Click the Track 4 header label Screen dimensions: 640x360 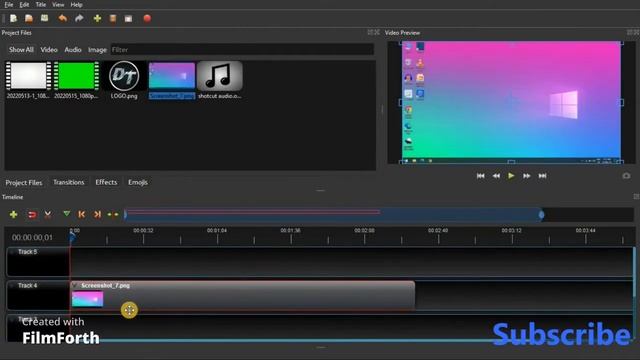pos(27,286)
